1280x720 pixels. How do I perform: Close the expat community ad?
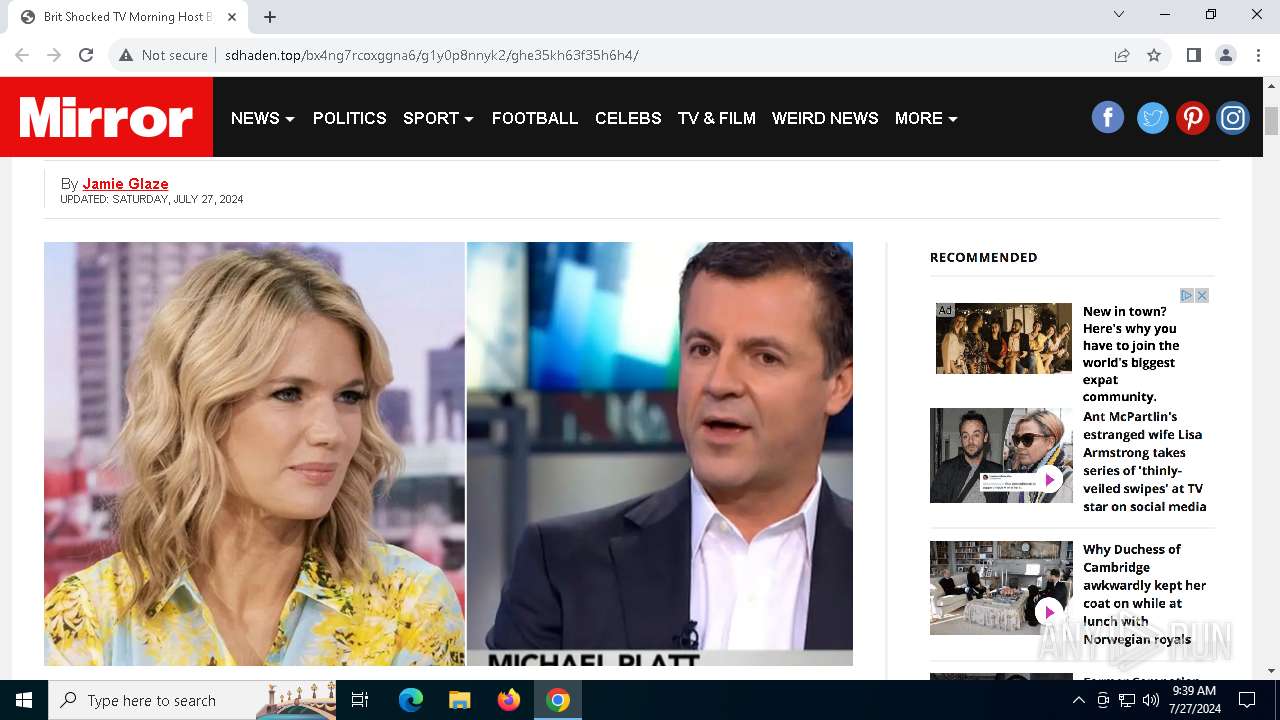[1202, 295]
